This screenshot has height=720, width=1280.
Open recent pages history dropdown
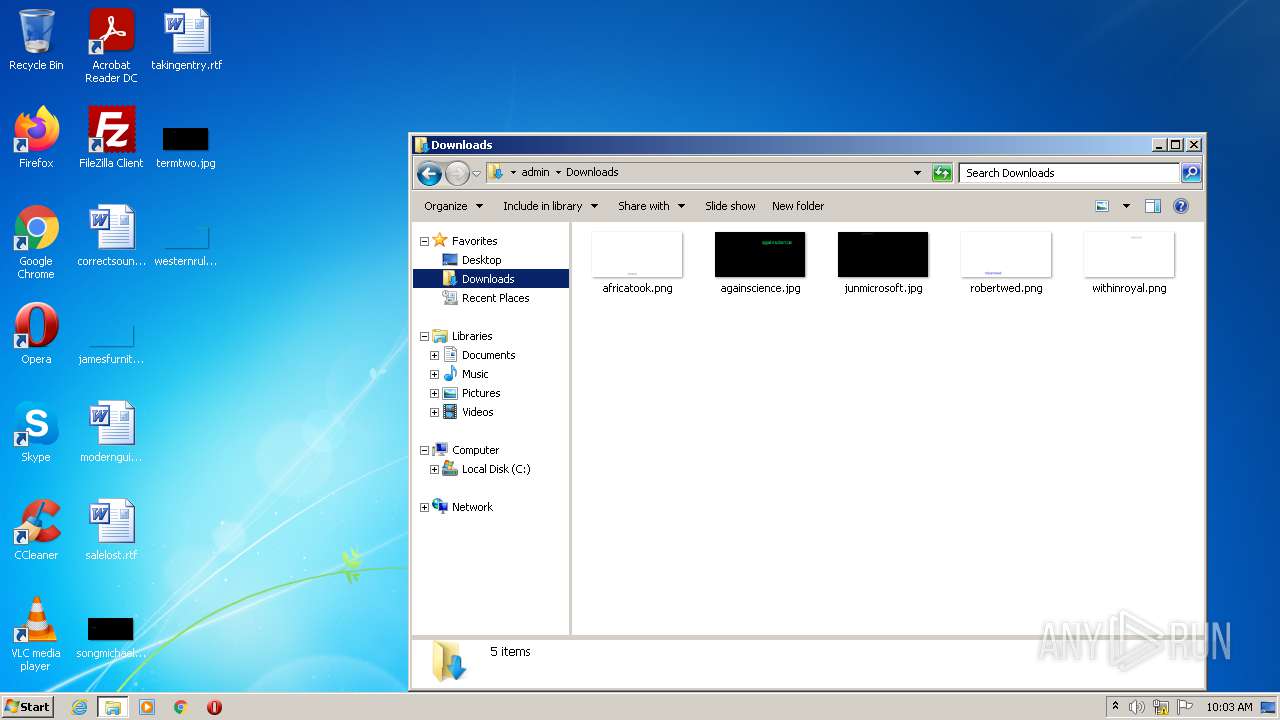[476, 173]
